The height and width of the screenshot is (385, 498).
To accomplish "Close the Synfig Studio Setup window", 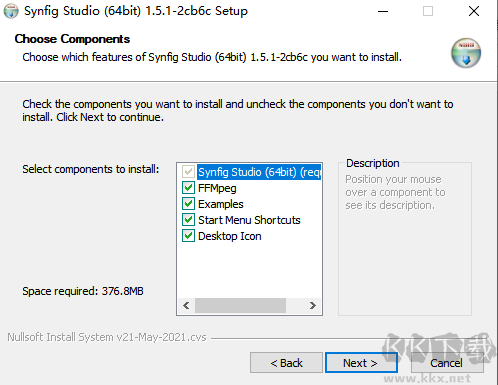I will tap(474, 11).
